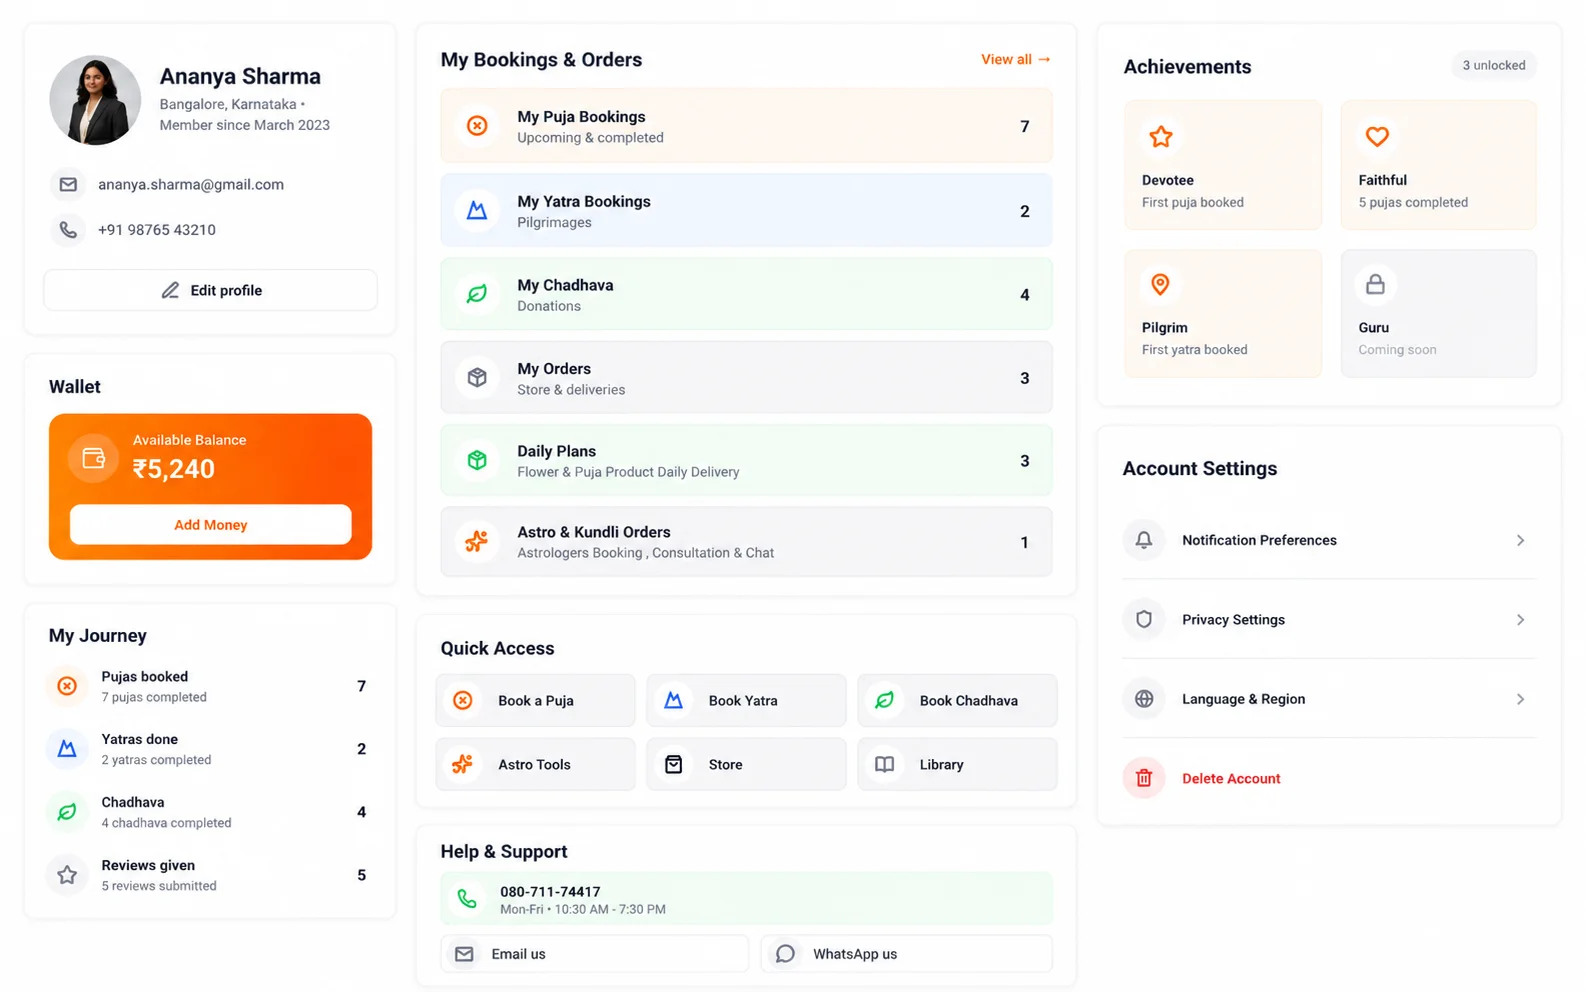Click the Book a Puja button
The image size is (1586, 992).
(x=535, y=700)
